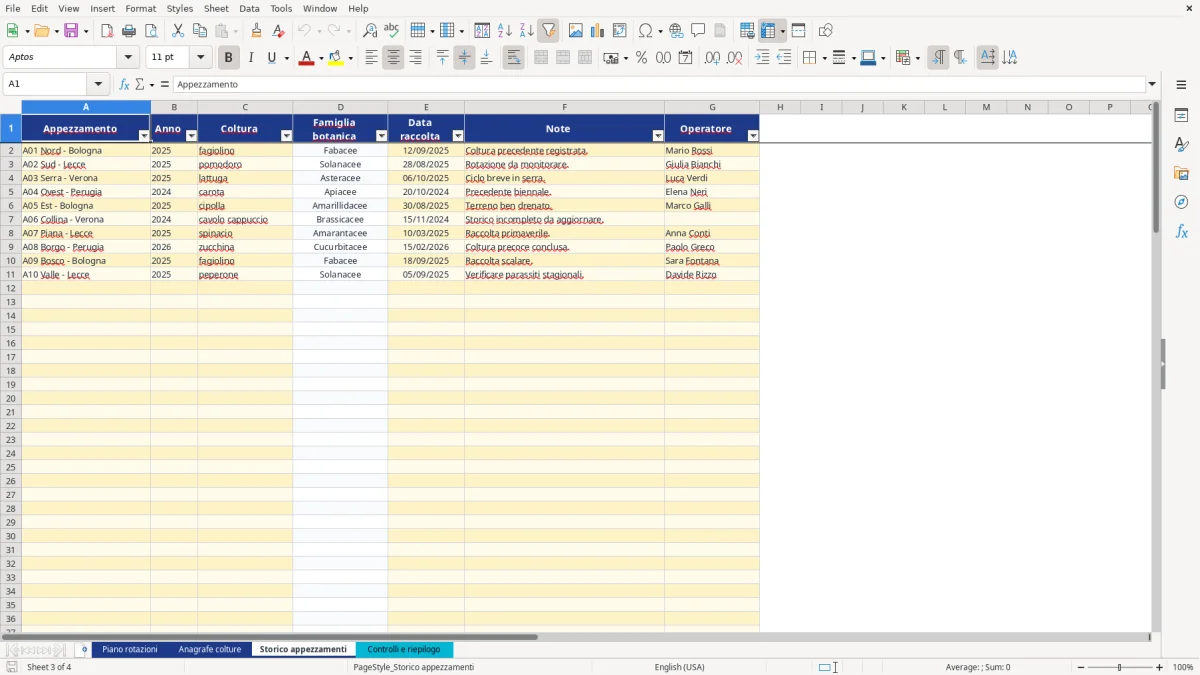The width and height of the screenshot is (1200, 675).
Task: Select column D header
Action: pyautogui.click(x=340, y=107)
